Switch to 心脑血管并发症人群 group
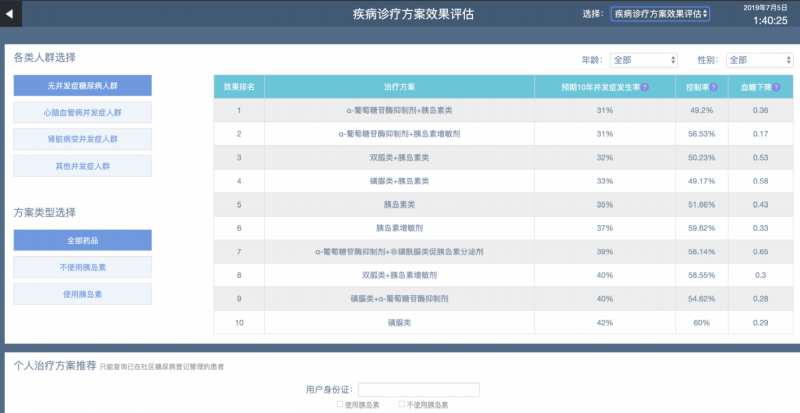The width and height of the screenshot is (800, 413). (x=82, y=113)
